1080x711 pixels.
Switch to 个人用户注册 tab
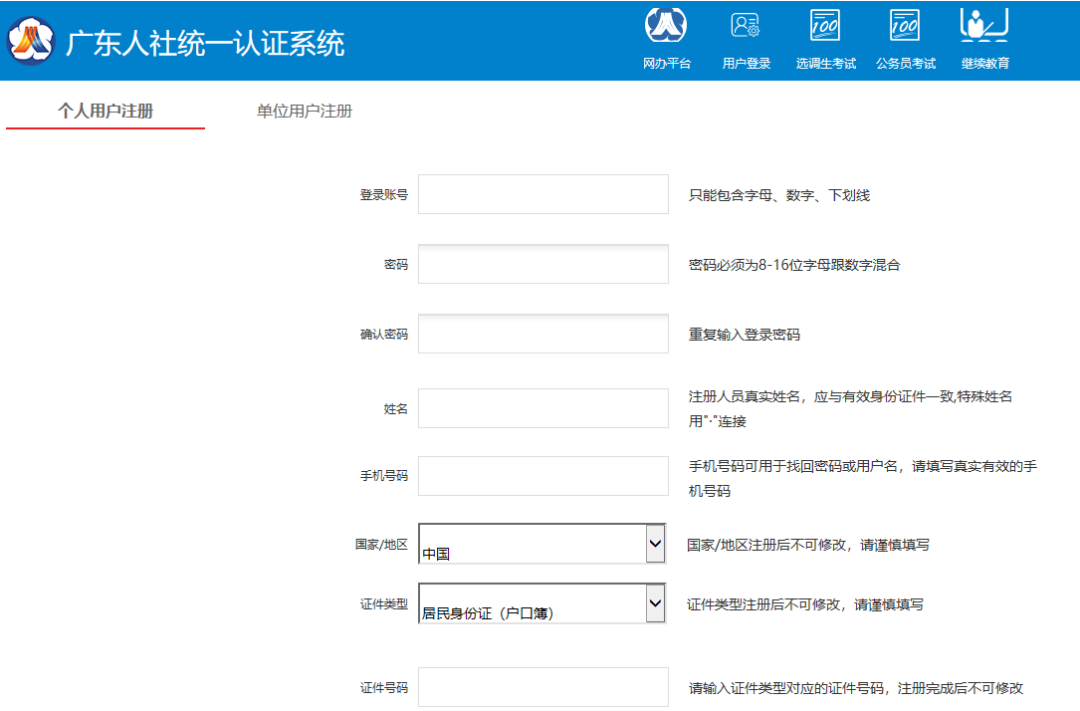pos(105,111)
